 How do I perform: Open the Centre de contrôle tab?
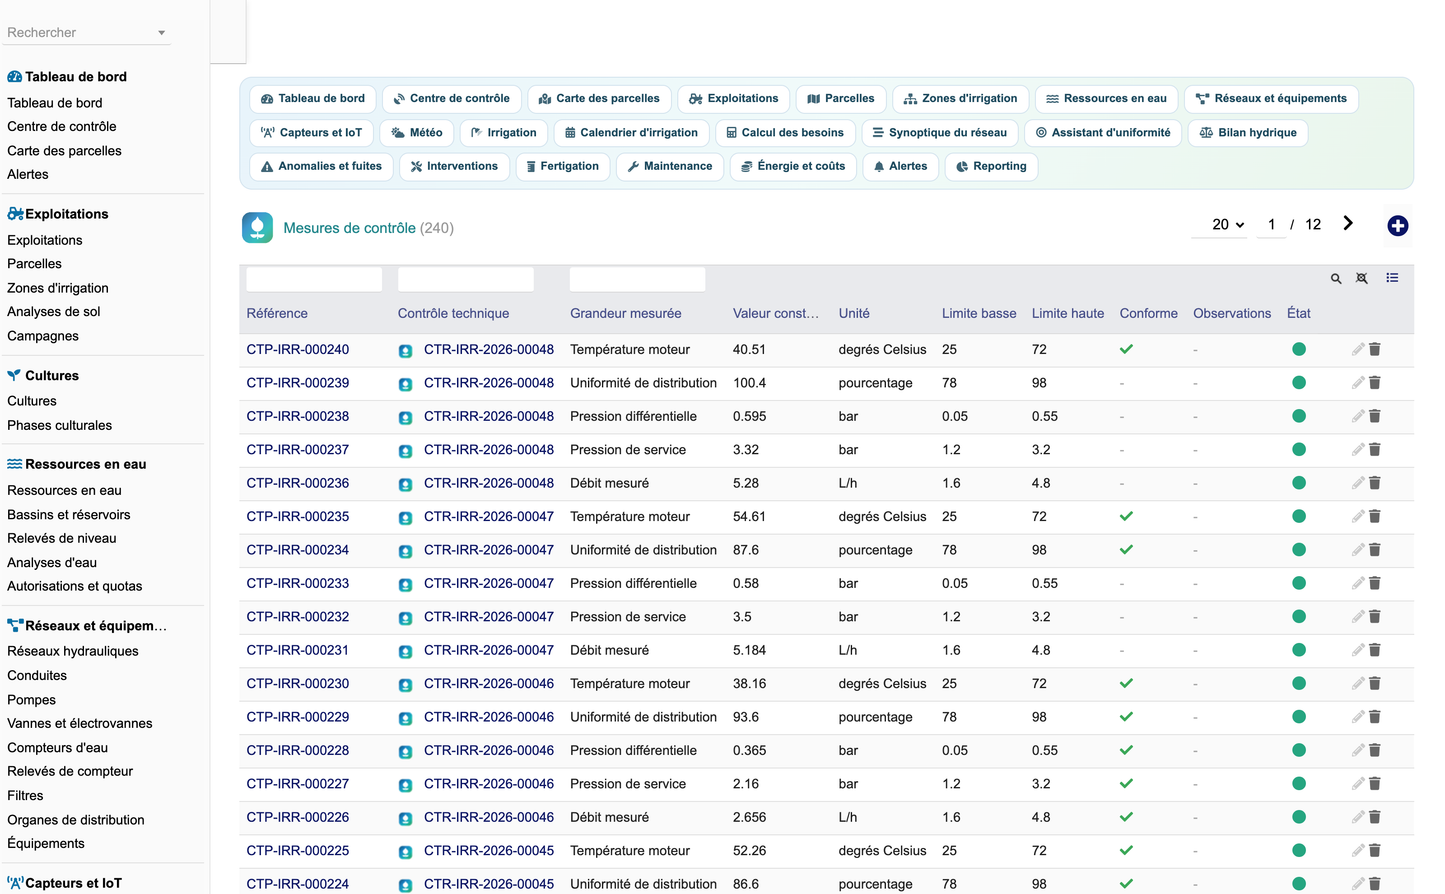452,99
